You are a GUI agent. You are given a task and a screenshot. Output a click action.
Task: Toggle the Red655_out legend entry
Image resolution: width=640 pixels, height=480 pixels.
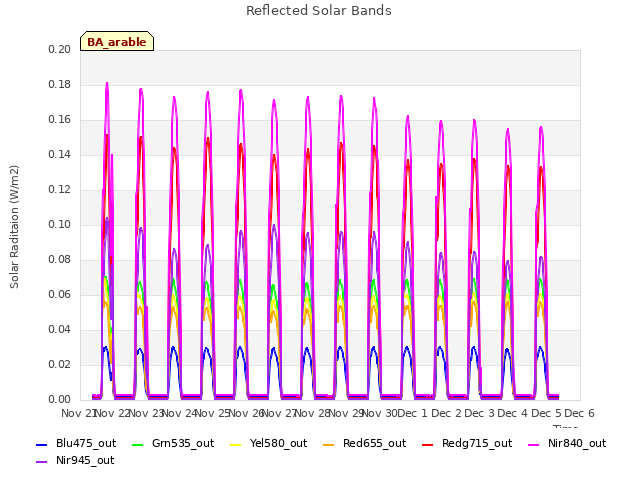[365, 443]
